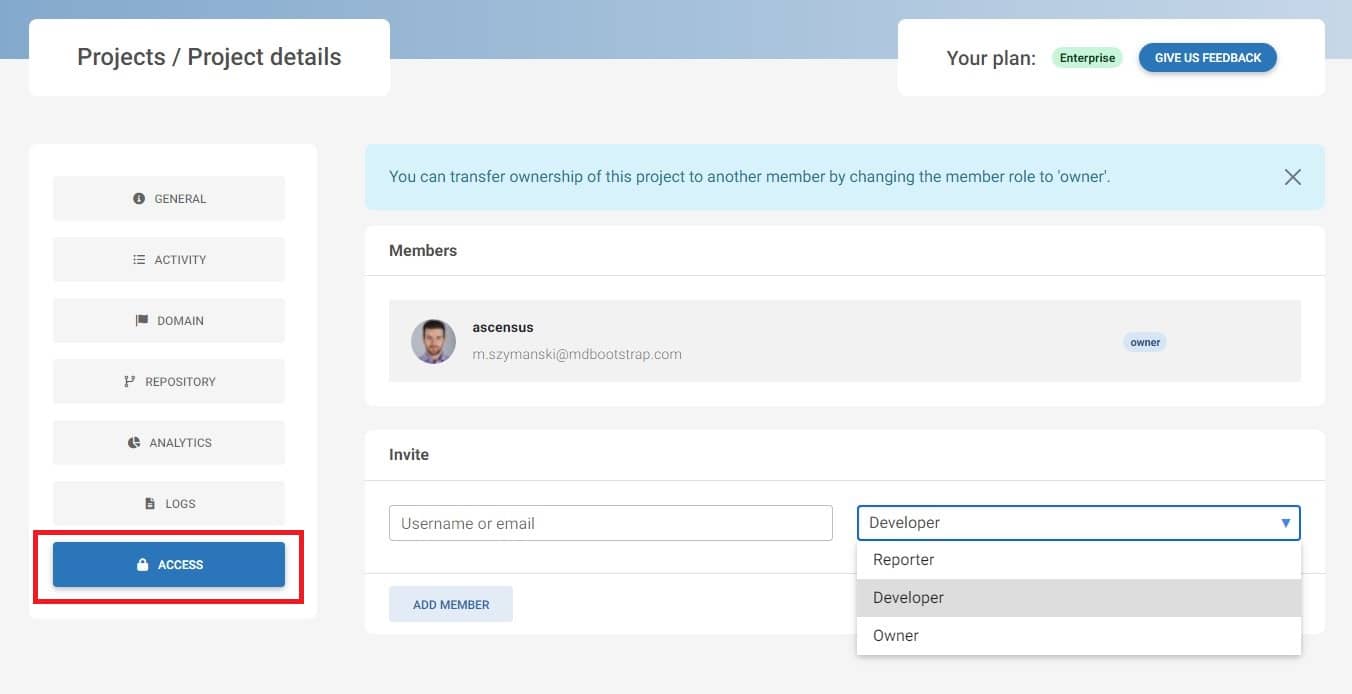Viewport: 1352px width, 694px height.
Task: Click the ascensus member avatar
Action: coord(433,341)
